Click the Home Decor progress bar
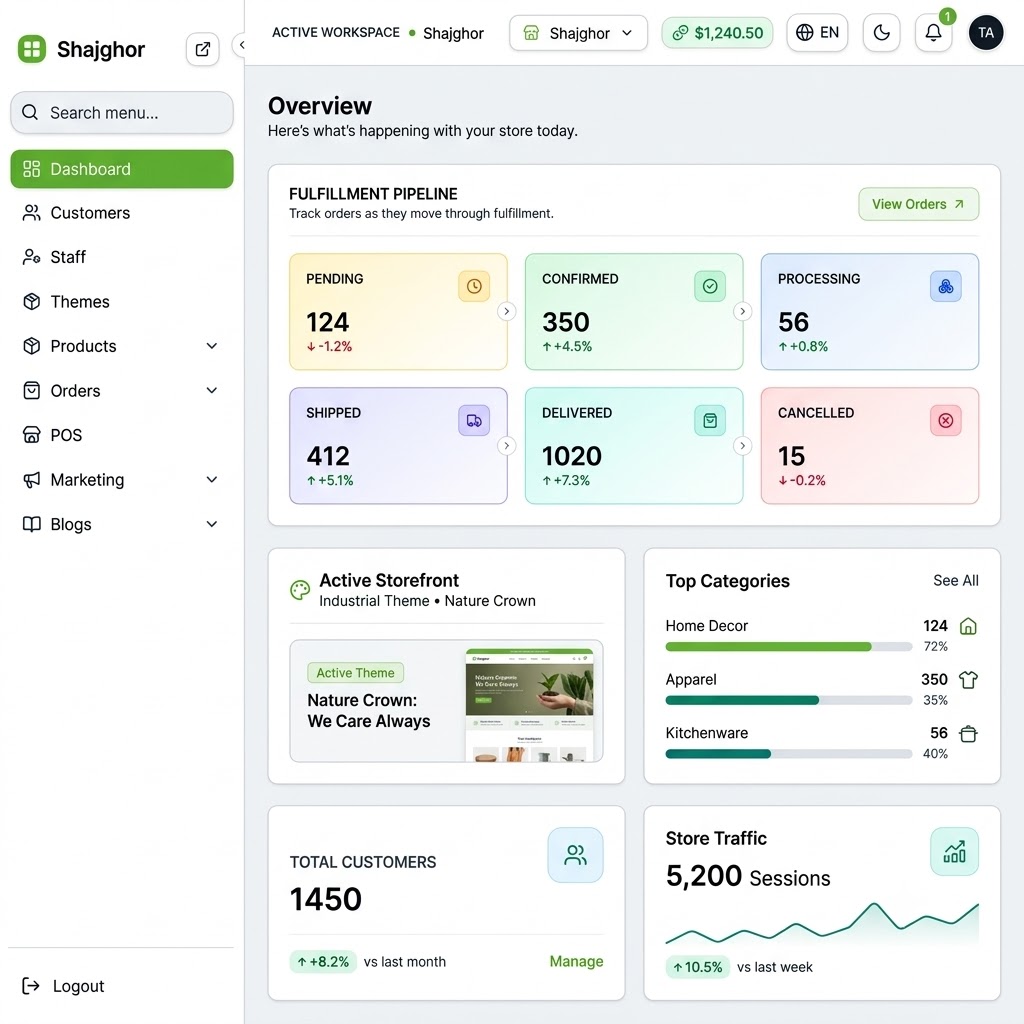This screenshot has width=1024, height=1024. [x=788, y=647]
